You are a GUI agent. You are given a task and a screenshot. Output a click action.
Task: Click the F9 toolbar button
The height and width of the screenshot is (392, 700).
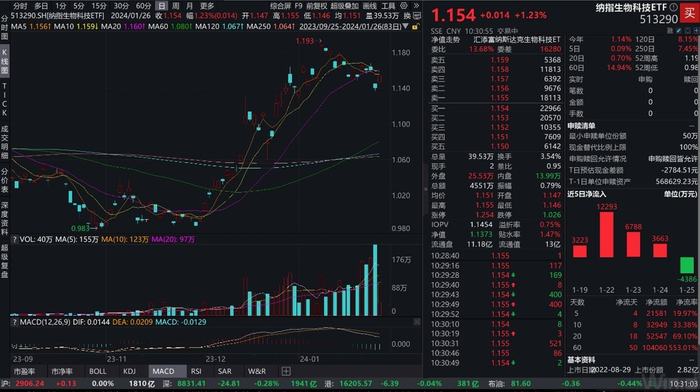tap(298, 6)
